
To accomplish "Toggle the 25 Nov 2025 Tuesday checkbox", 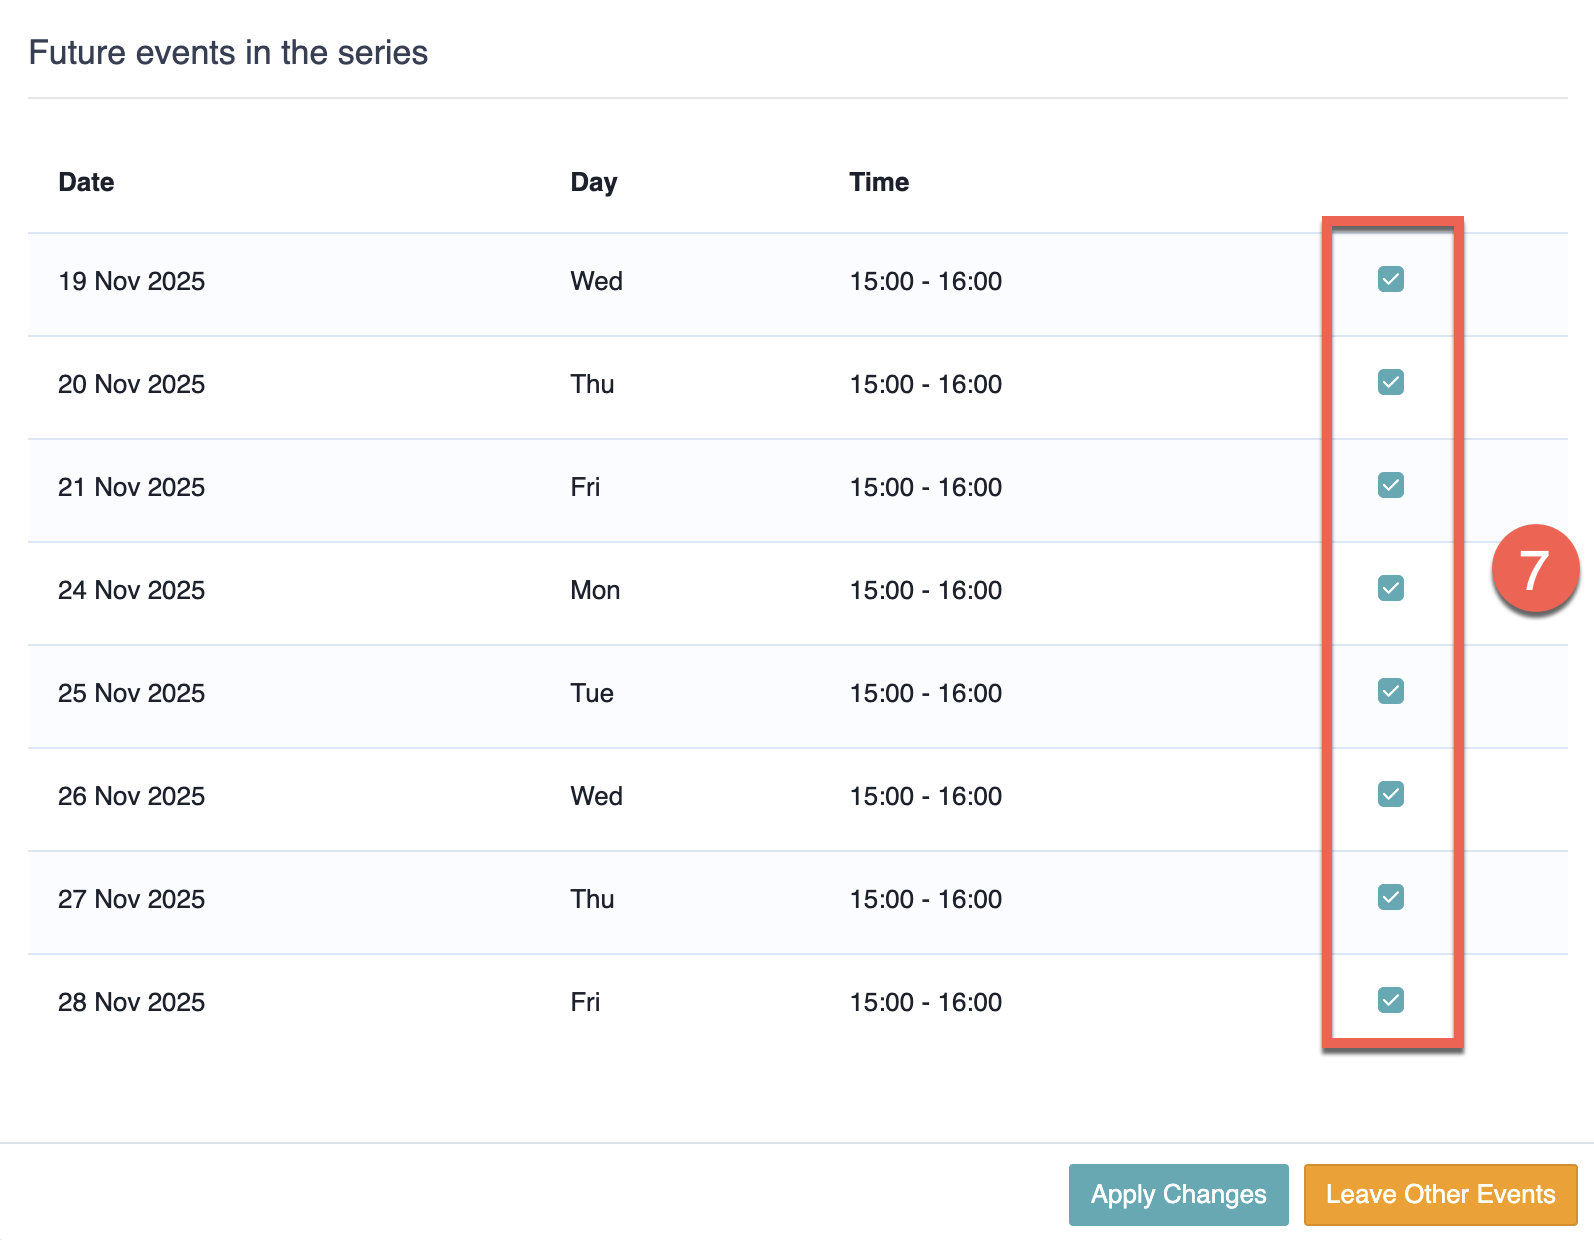I will (x=1390, y=692).
